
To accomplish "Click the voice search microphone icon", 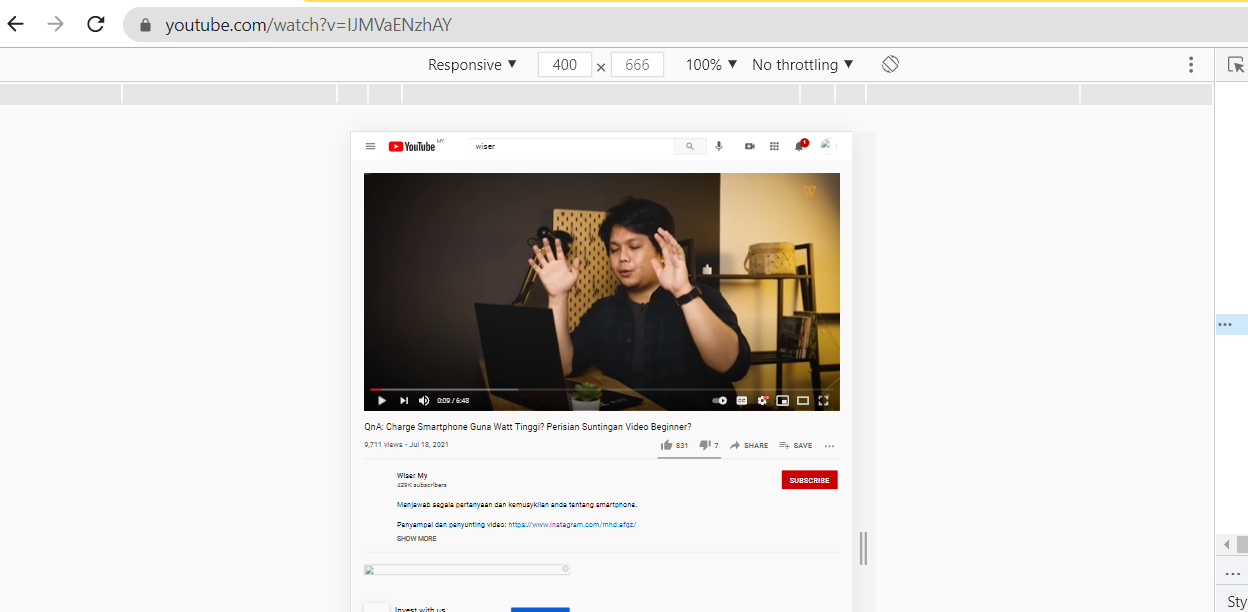I will point(718,146).
